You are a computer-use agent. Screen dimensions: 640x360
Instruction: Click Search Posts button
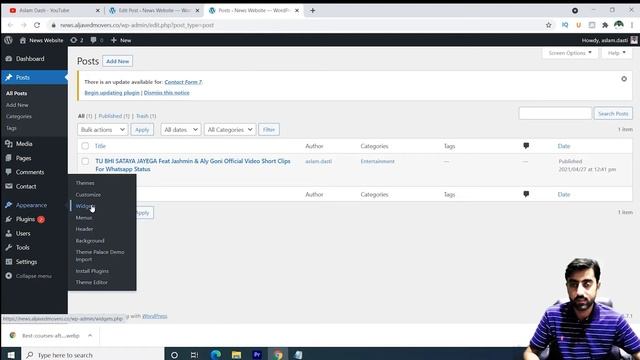click(x=613, y=113)
